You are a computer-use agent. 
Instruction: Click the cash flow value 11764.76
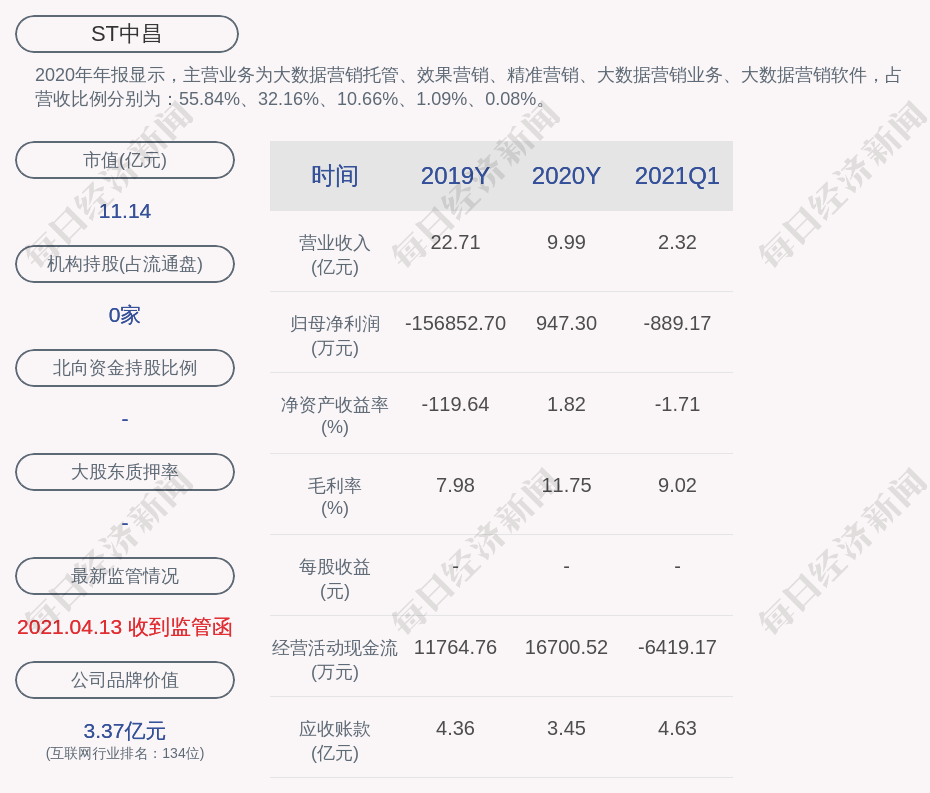click(x=455, y=647)
